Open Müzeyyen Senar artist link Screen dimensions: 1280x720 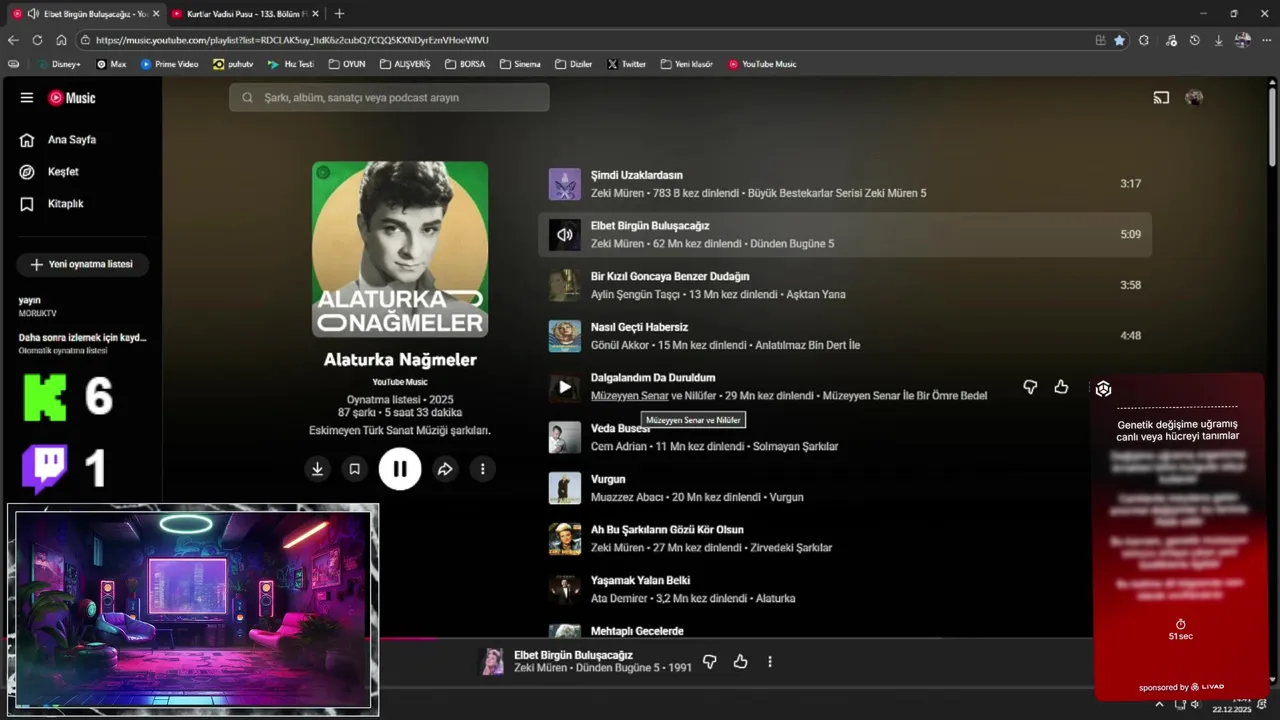coord(629,396)
